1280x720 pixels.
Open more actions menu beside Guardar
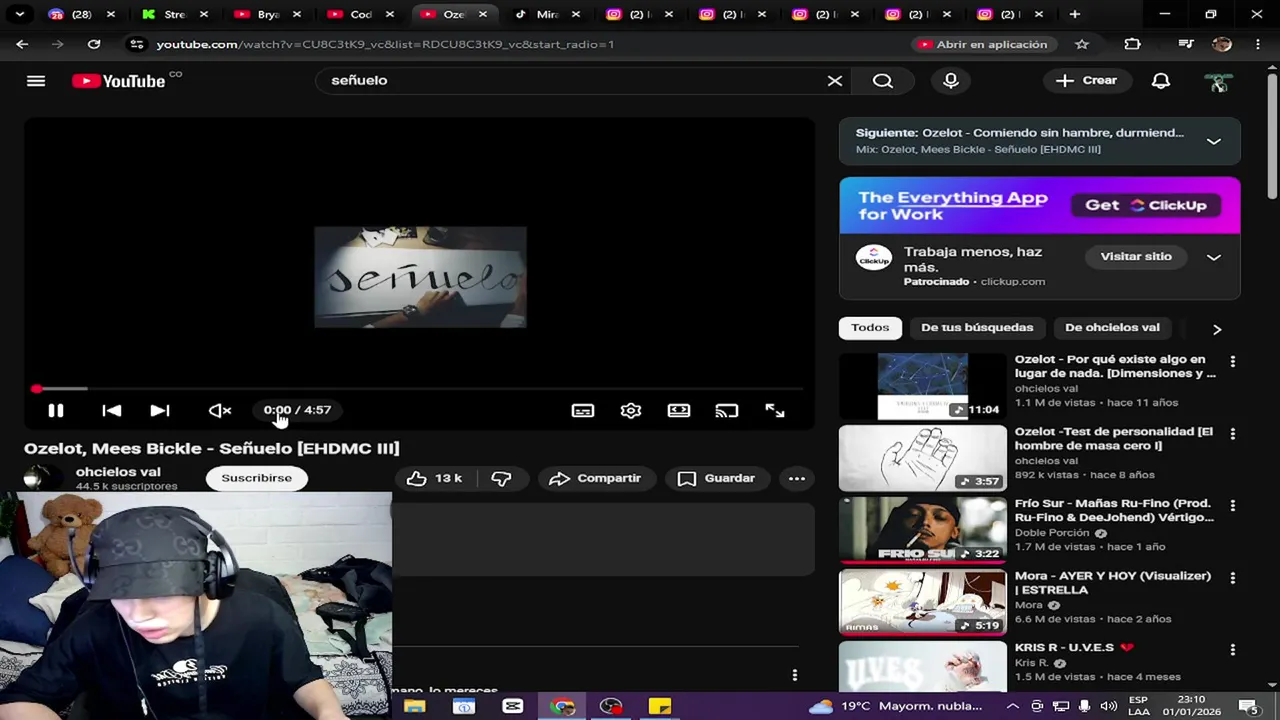pyautogui.click(x=797, y=479)
